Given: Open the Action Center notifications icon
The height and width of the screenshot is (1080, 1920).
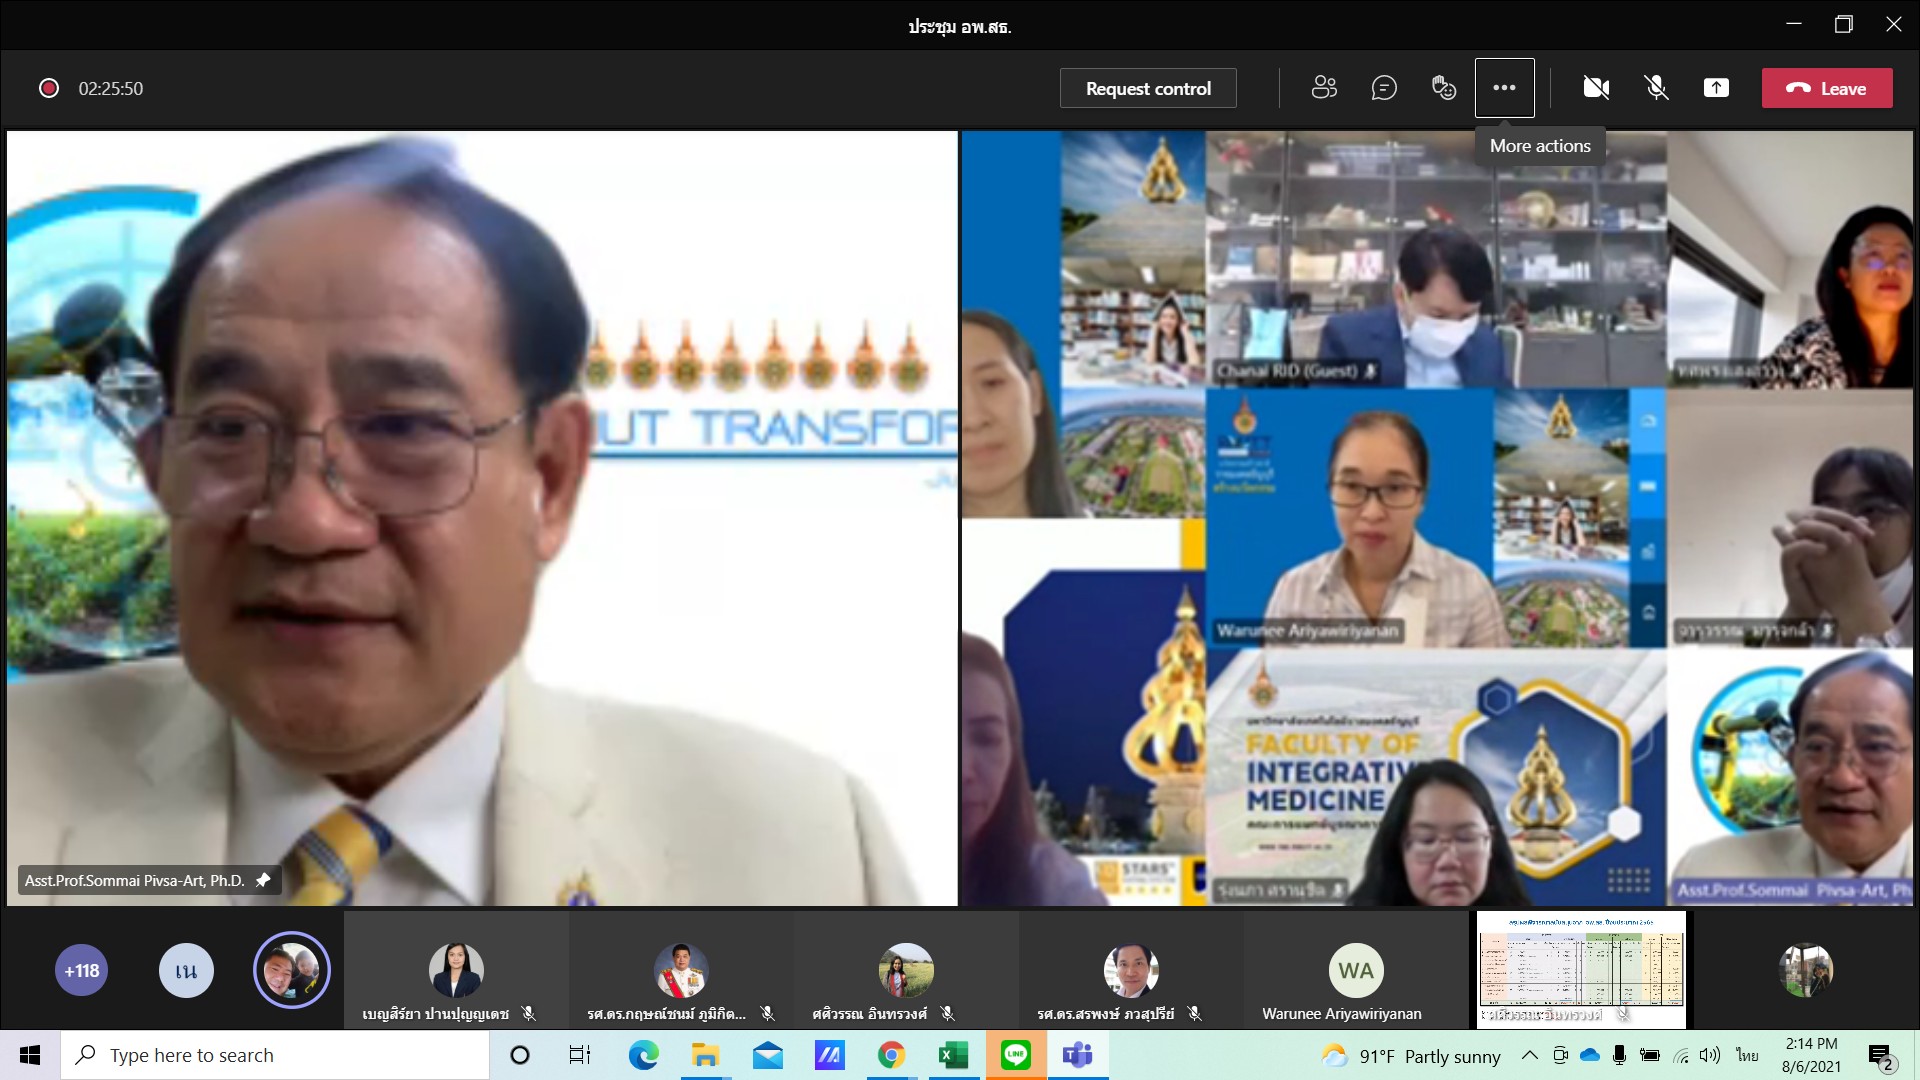Looking at the screenshot, I should (x=1881, y=1055).
